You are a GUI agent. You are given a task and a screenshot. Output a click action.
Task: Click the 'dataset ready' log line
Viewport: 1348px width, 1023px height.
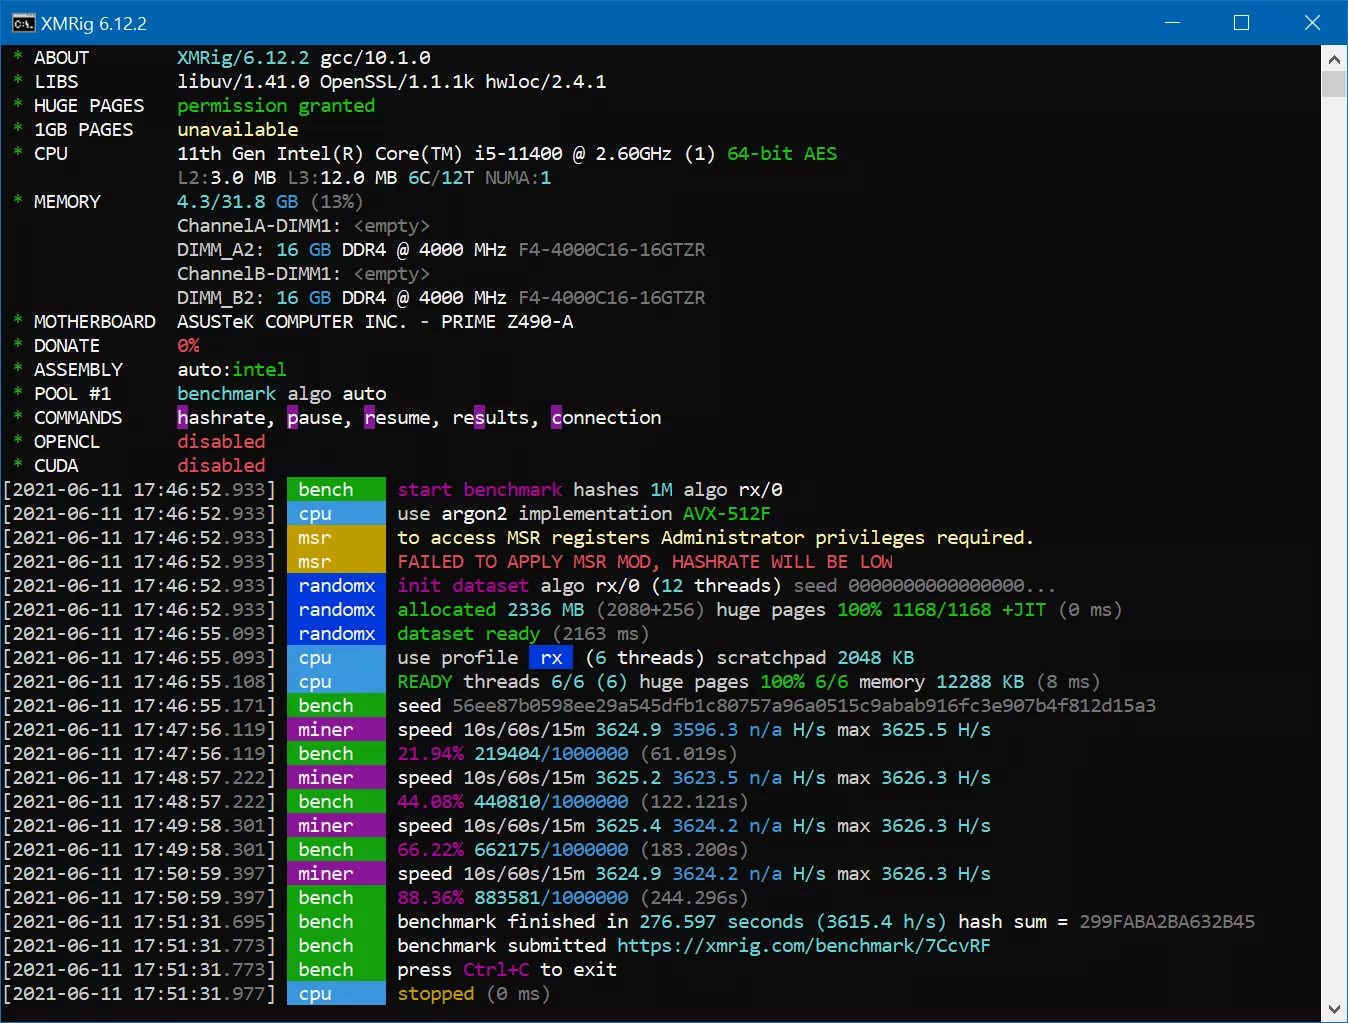tap(523, 634)
